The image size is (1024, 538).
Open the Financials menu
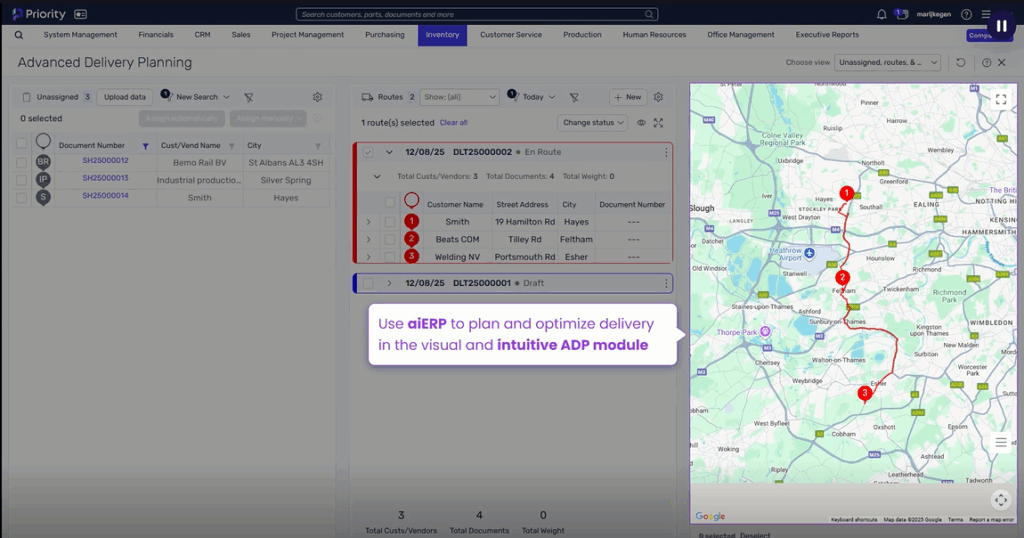(x=156, y=35)
